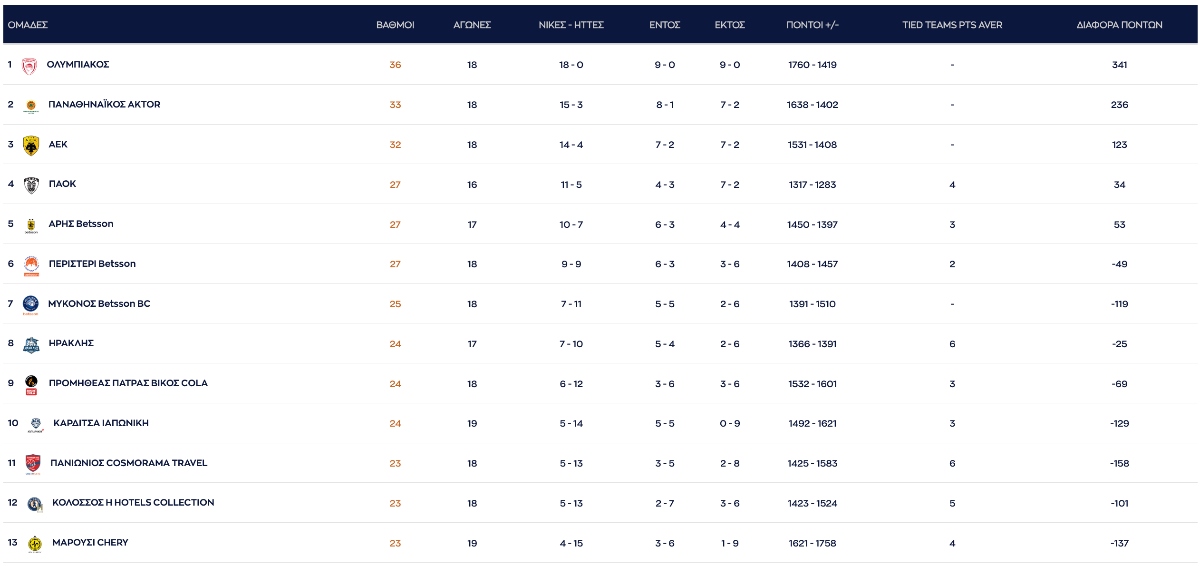Sort standings by ΒΑΘΜΟΙ column header
Viewport: 1200px width, 566px height.
pyautogui.click(x=395, y=25)
